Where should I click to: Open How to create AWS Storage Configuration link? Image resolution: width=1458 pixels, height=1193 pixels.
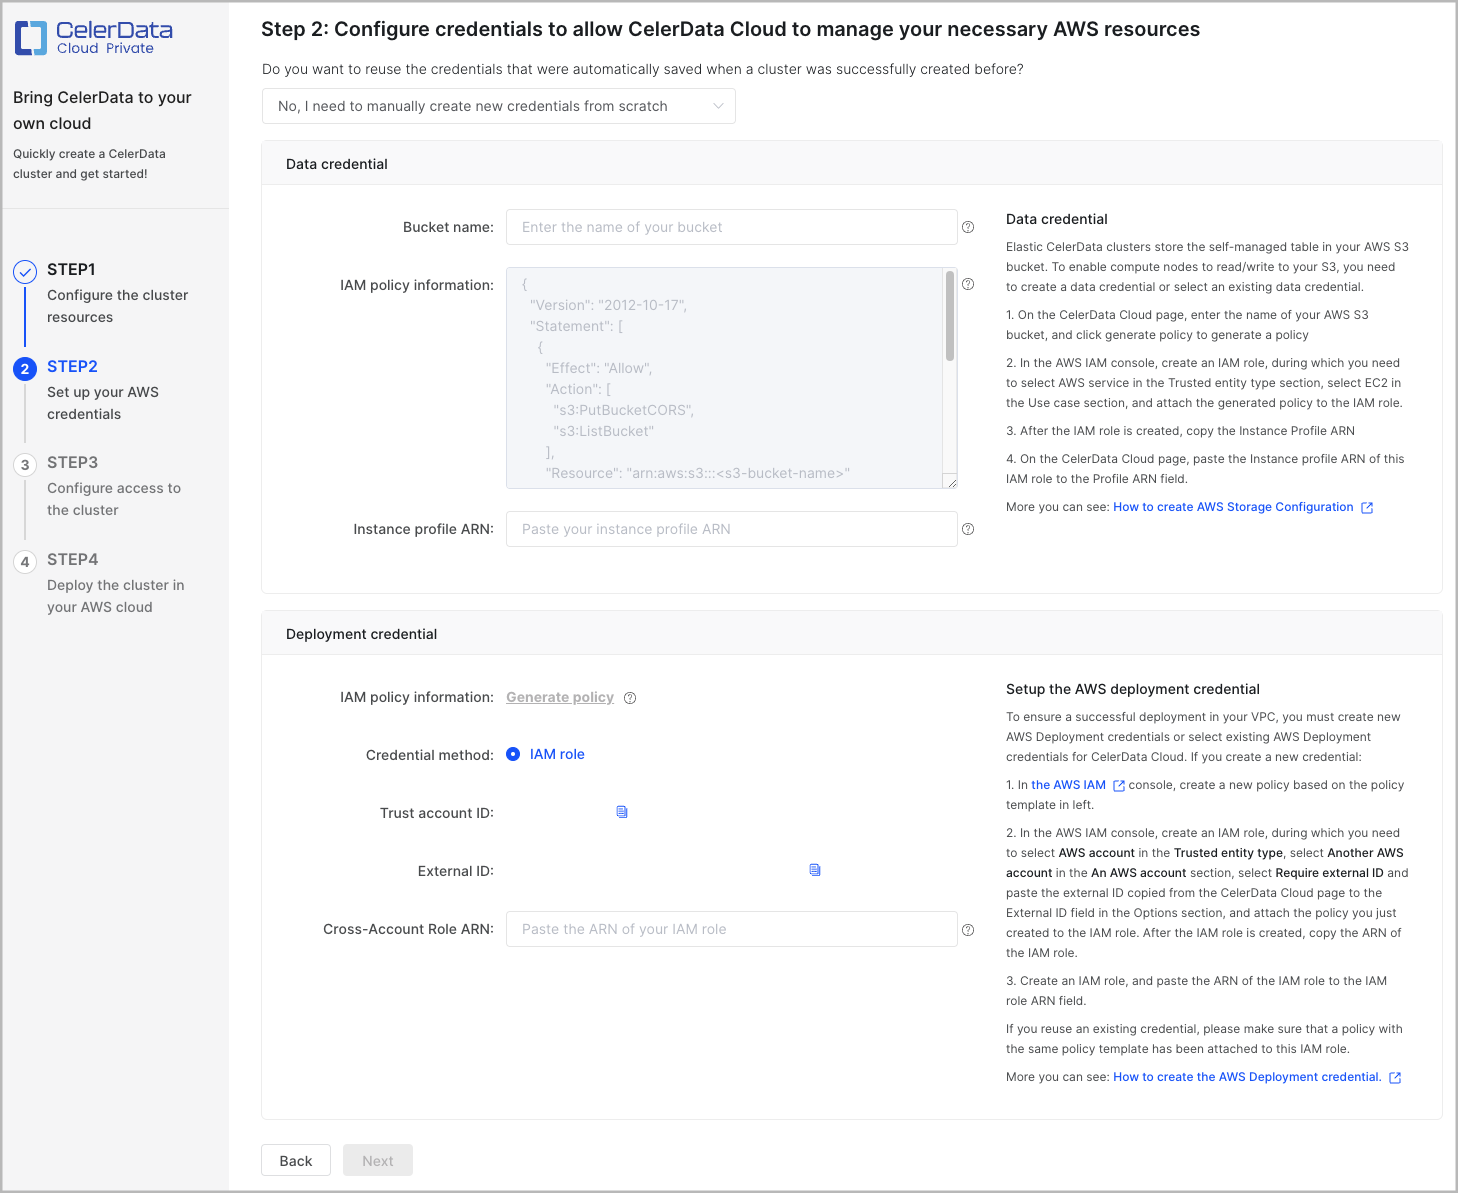pos(1233,507)
